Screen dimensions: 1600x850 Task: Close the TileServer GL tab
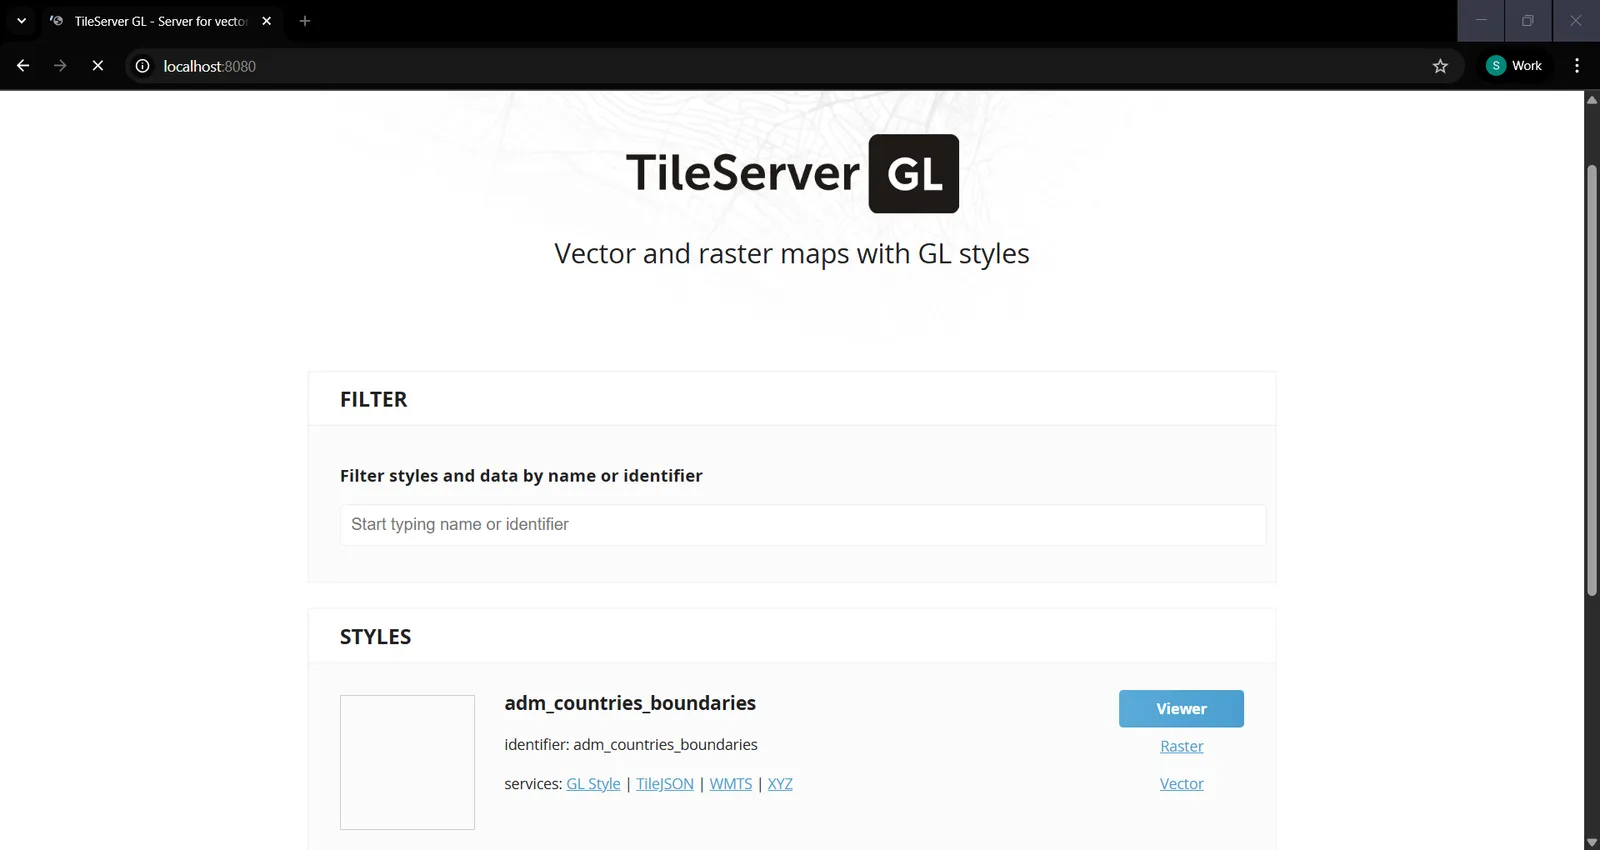267,21
